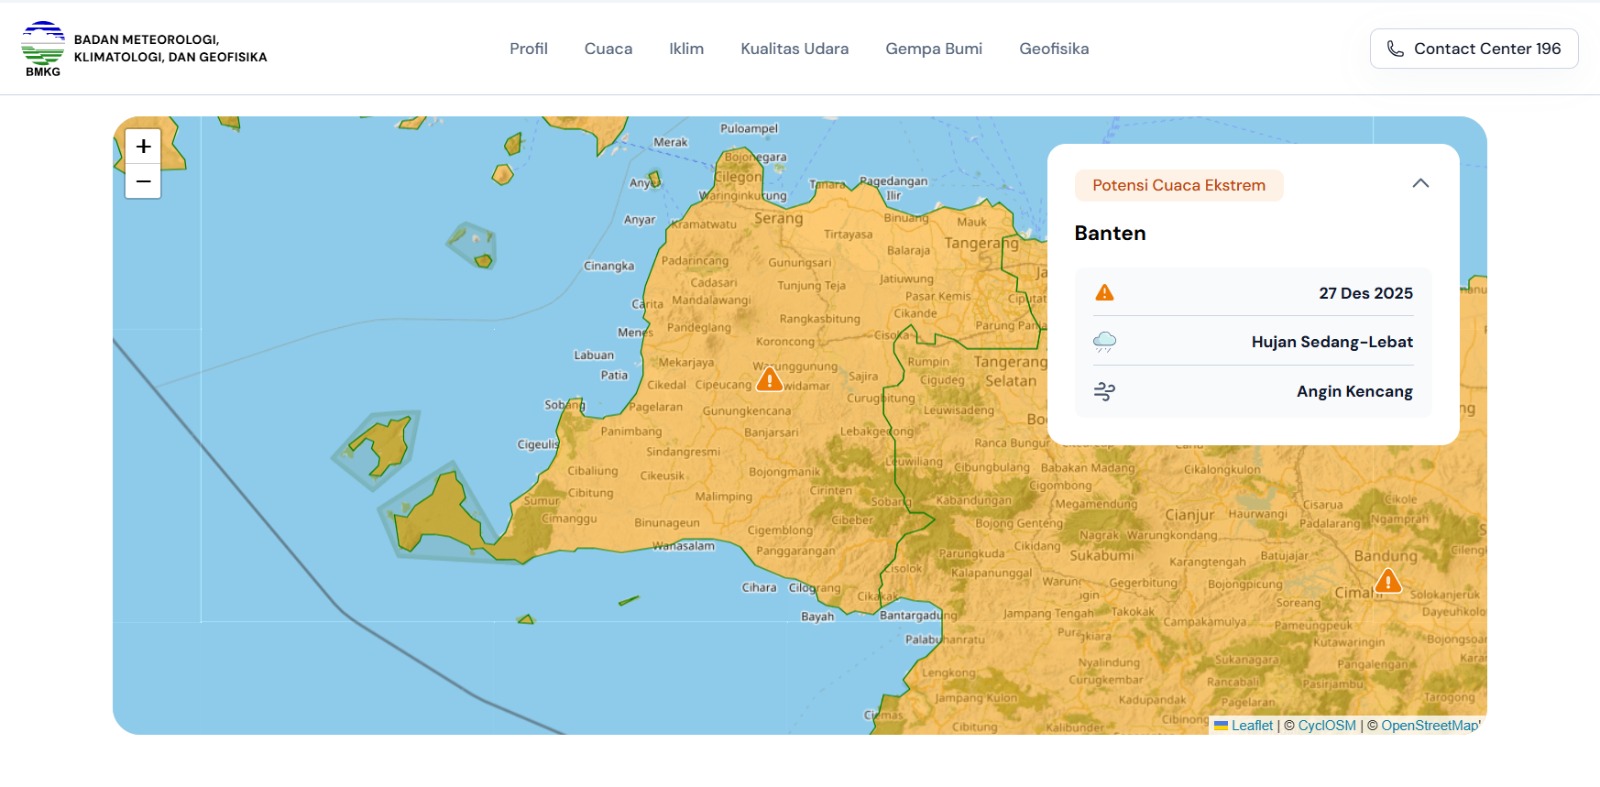Click the BMKG logo in the header
1600x787 pixels.
pos(43,48)
